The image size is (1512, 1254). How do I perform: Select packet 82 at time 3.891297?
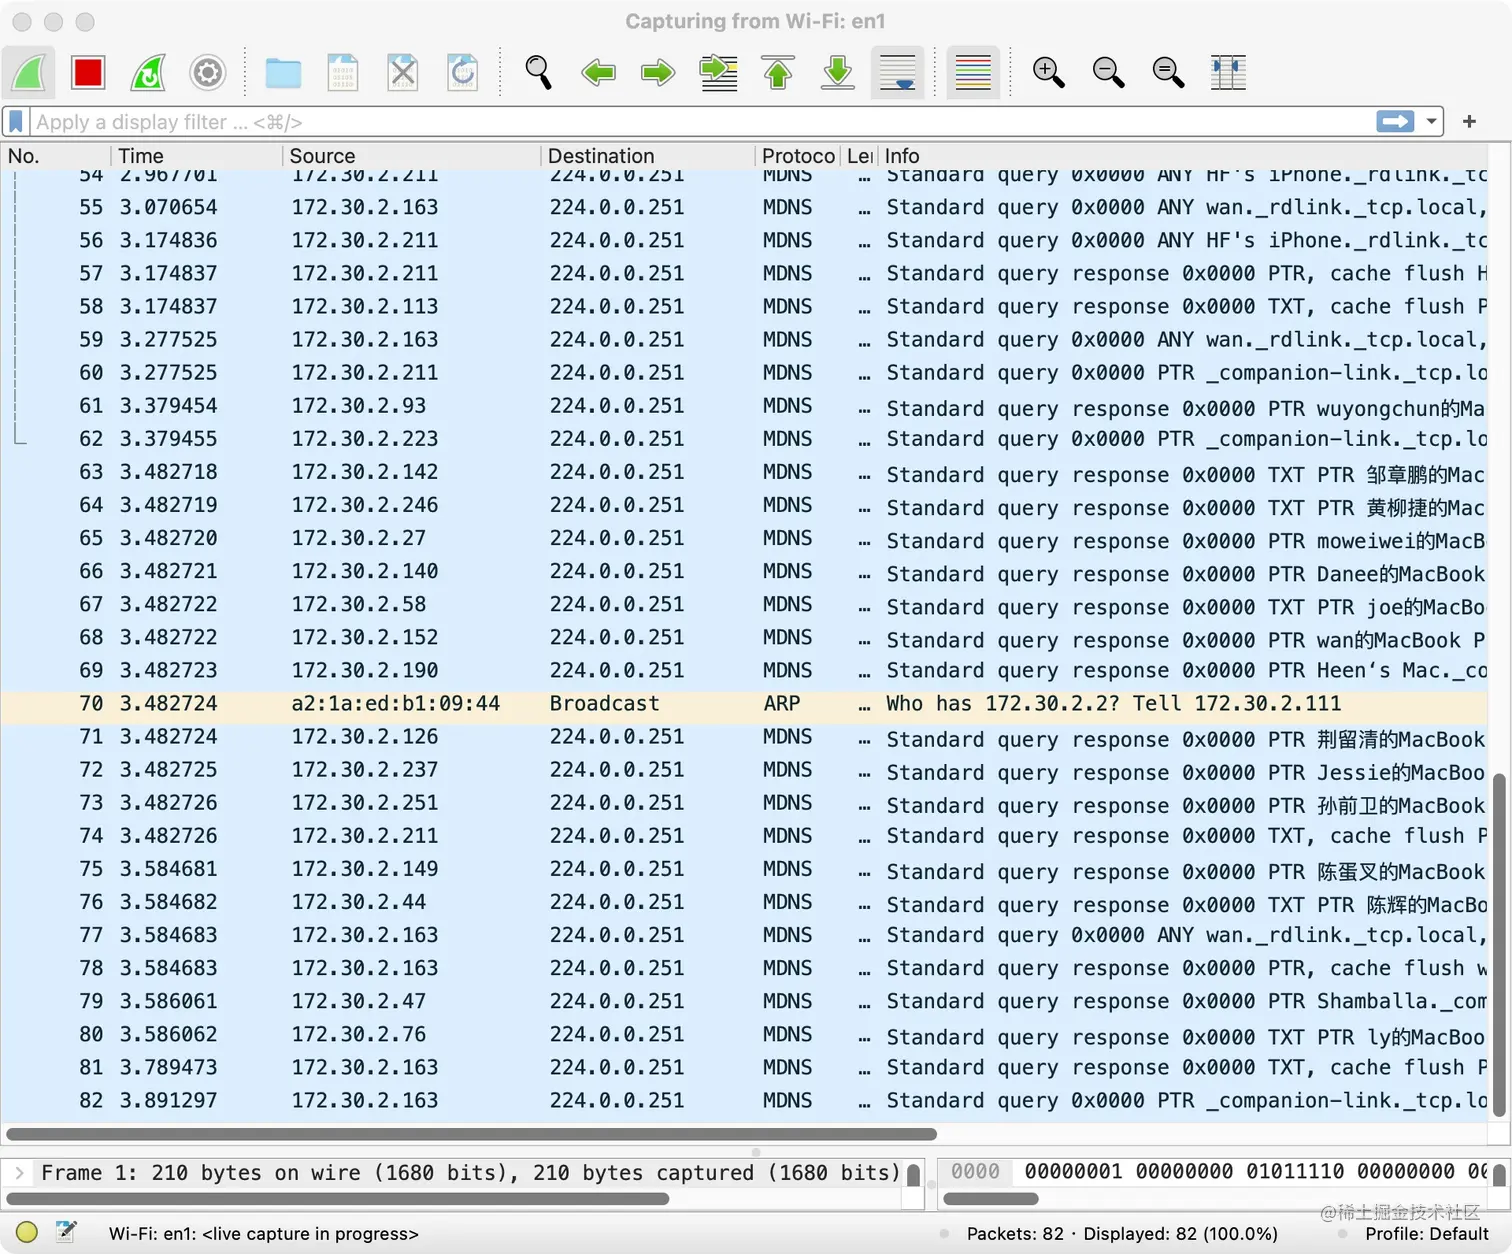(744, 1100)
